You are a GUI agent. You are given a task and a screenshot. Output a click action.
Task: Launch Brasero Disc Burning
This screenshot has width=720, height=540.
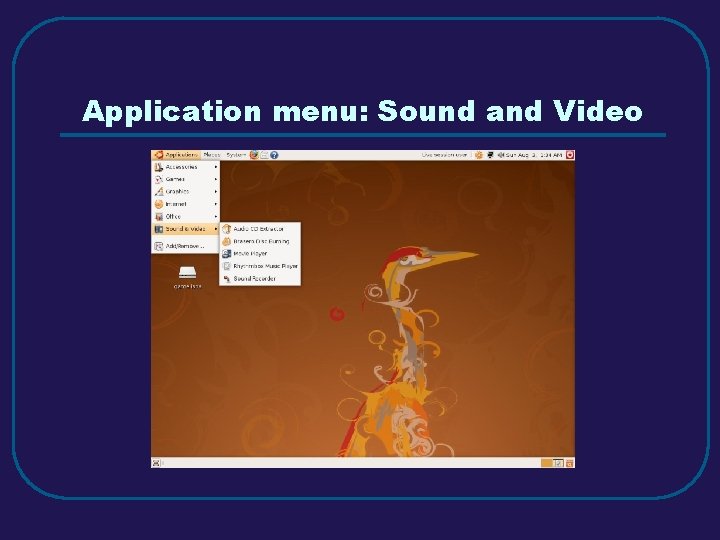tap(260, 241)
